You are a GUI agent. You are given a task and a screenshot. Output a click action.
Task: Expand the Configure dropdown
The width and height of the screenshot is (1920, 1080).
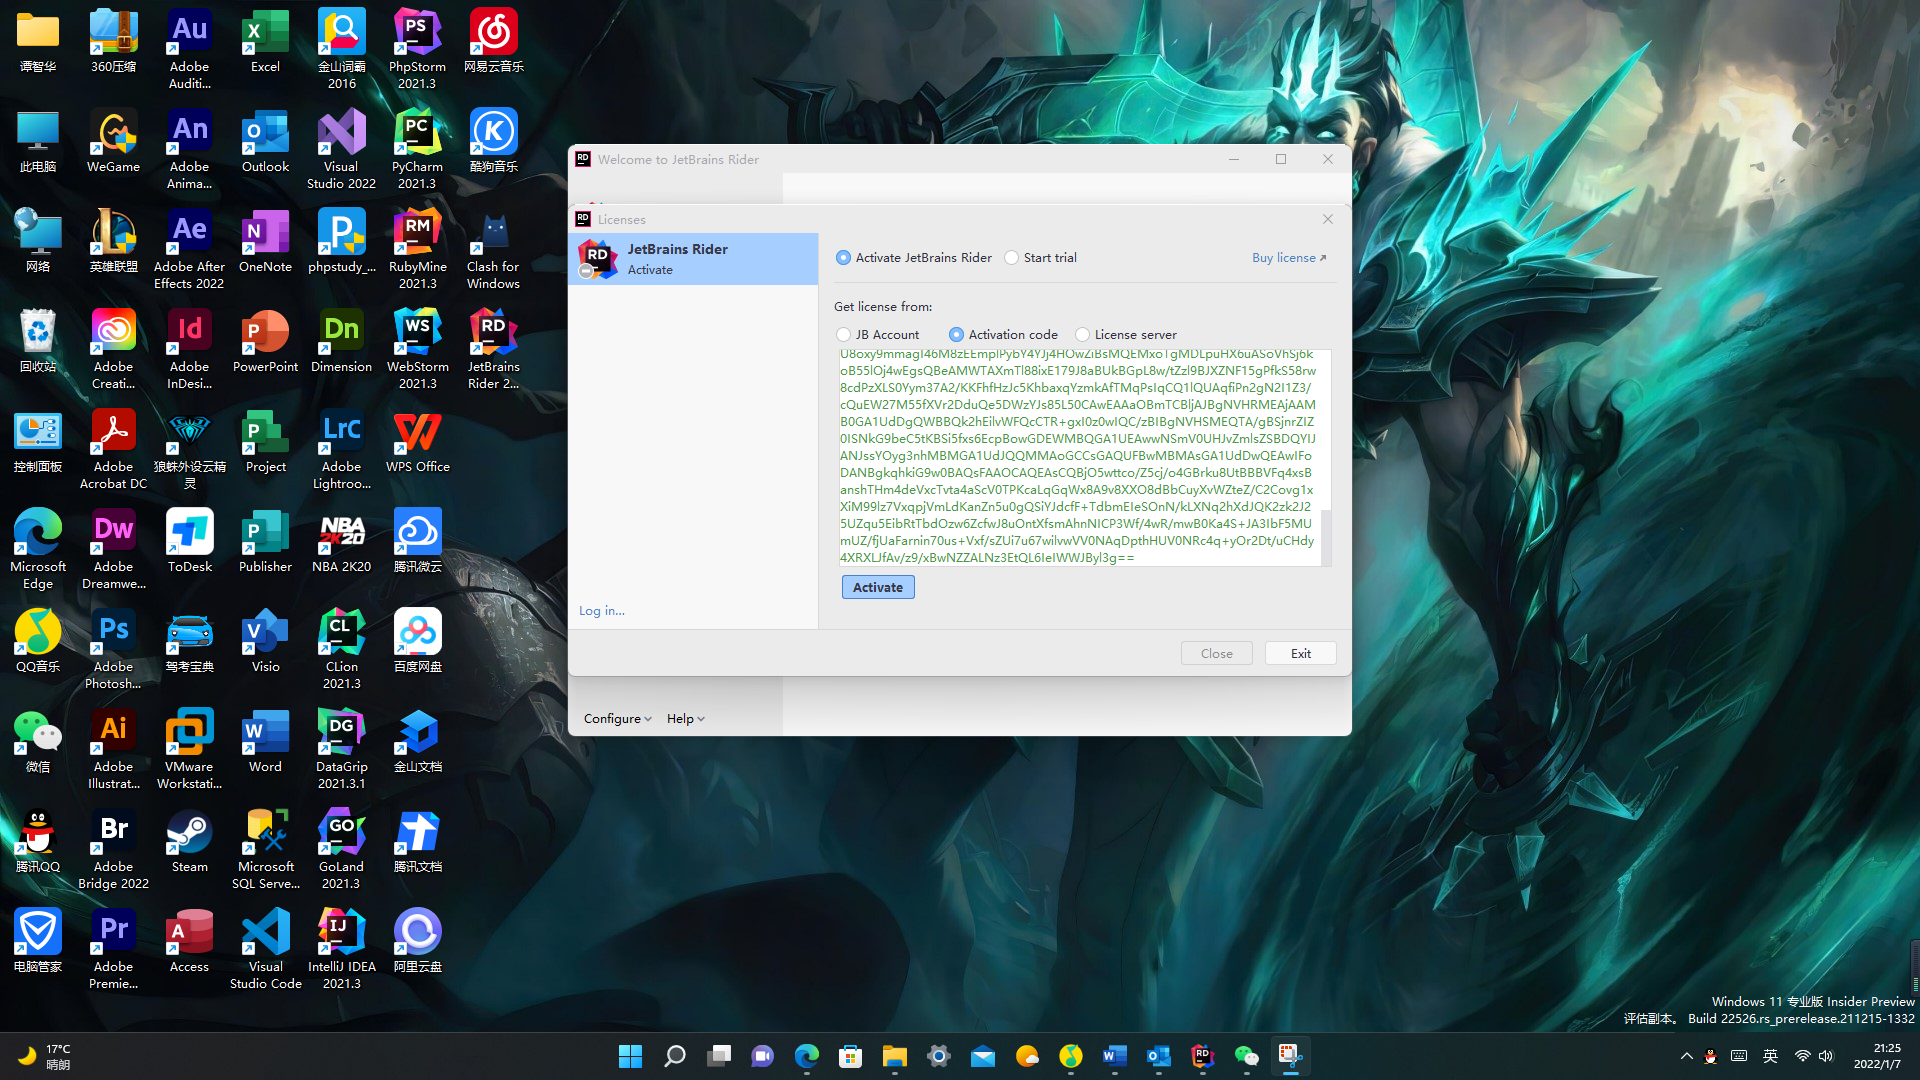click(x=617, y=719)
